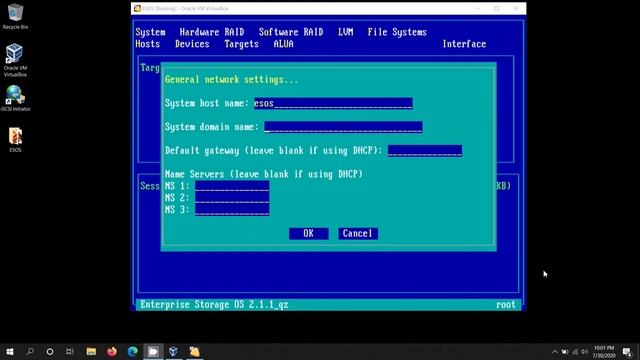
Task: Open Task View on taskbar
Action: click(70, 351)
